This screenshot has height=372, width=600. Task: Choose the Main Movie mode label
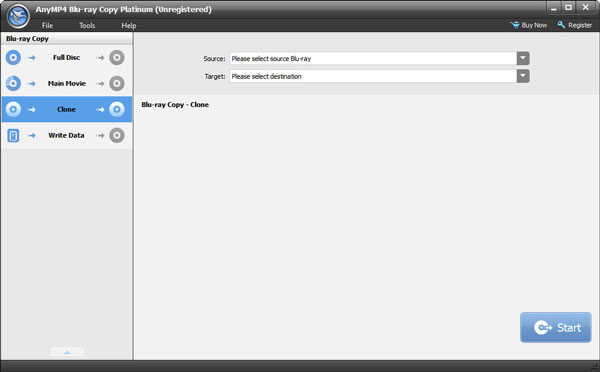click(x=67, y=83)
